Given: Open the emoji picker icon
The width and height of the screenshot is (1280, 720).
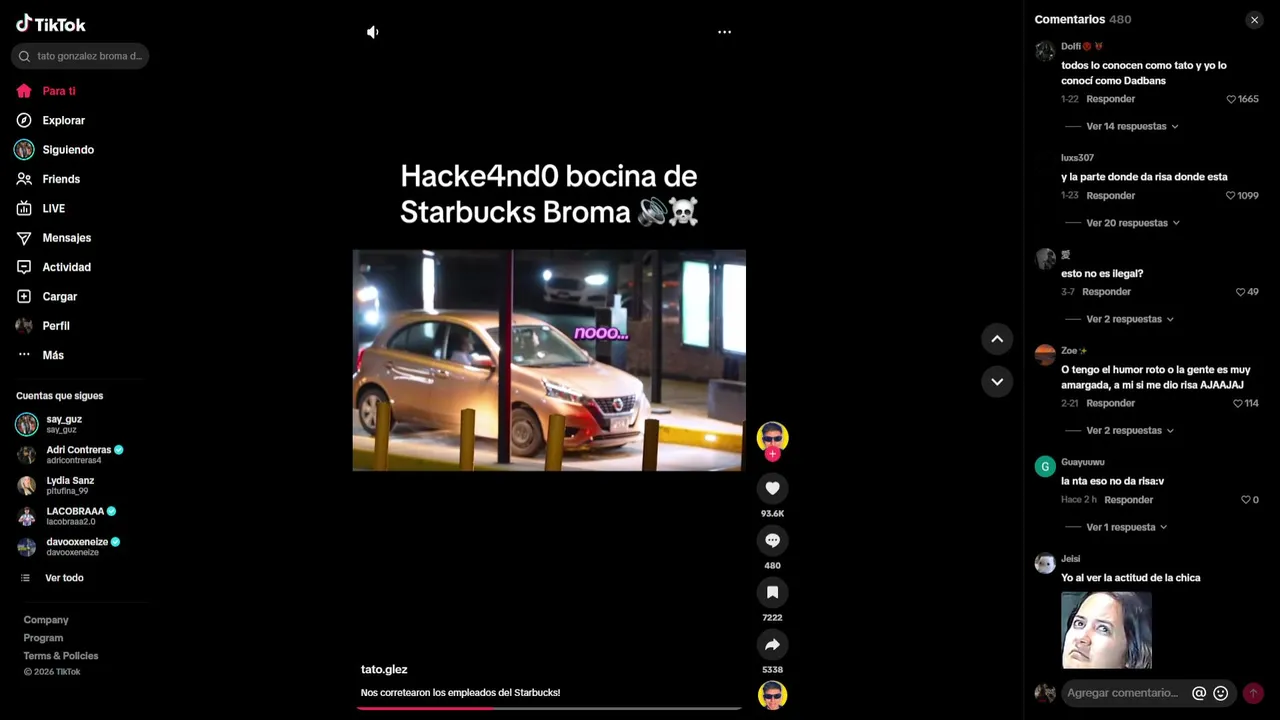Looking at the screenshot, I should click(x=1220, y=693).
